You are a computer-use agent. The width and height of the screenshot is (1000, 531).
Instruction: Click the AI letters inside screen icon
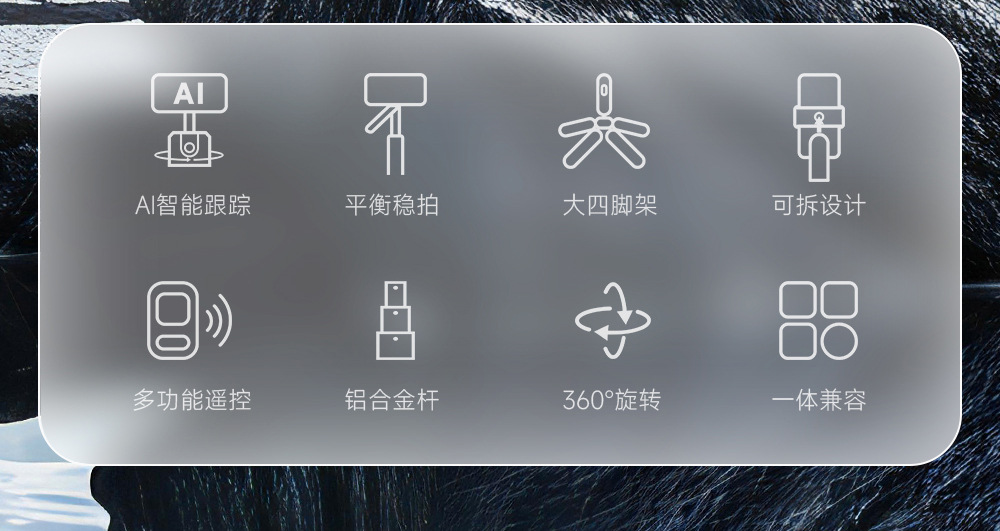[x=189, y=94]
